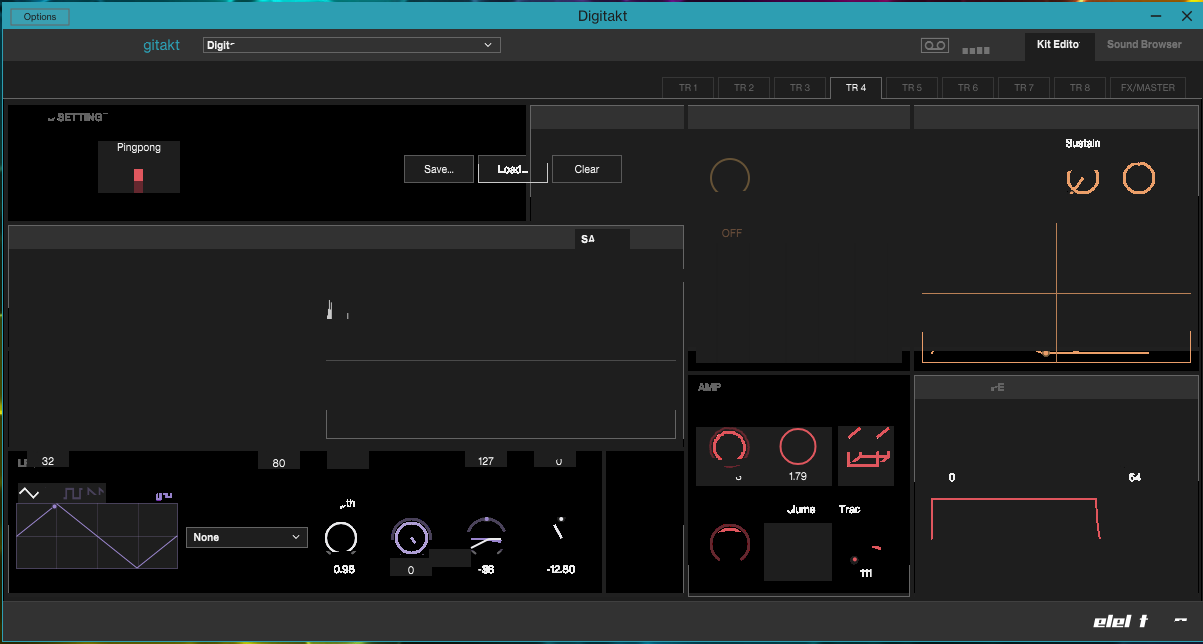Toggle the knob labeled OFF
The image size is (1203, 644).
(x=730, y=177)
